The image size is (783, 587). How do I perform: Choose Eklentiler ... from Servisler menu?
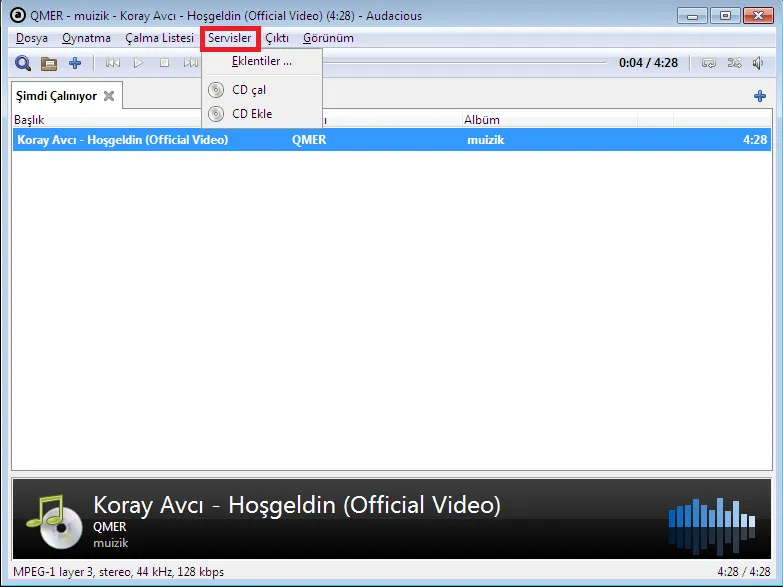(262, 61)
